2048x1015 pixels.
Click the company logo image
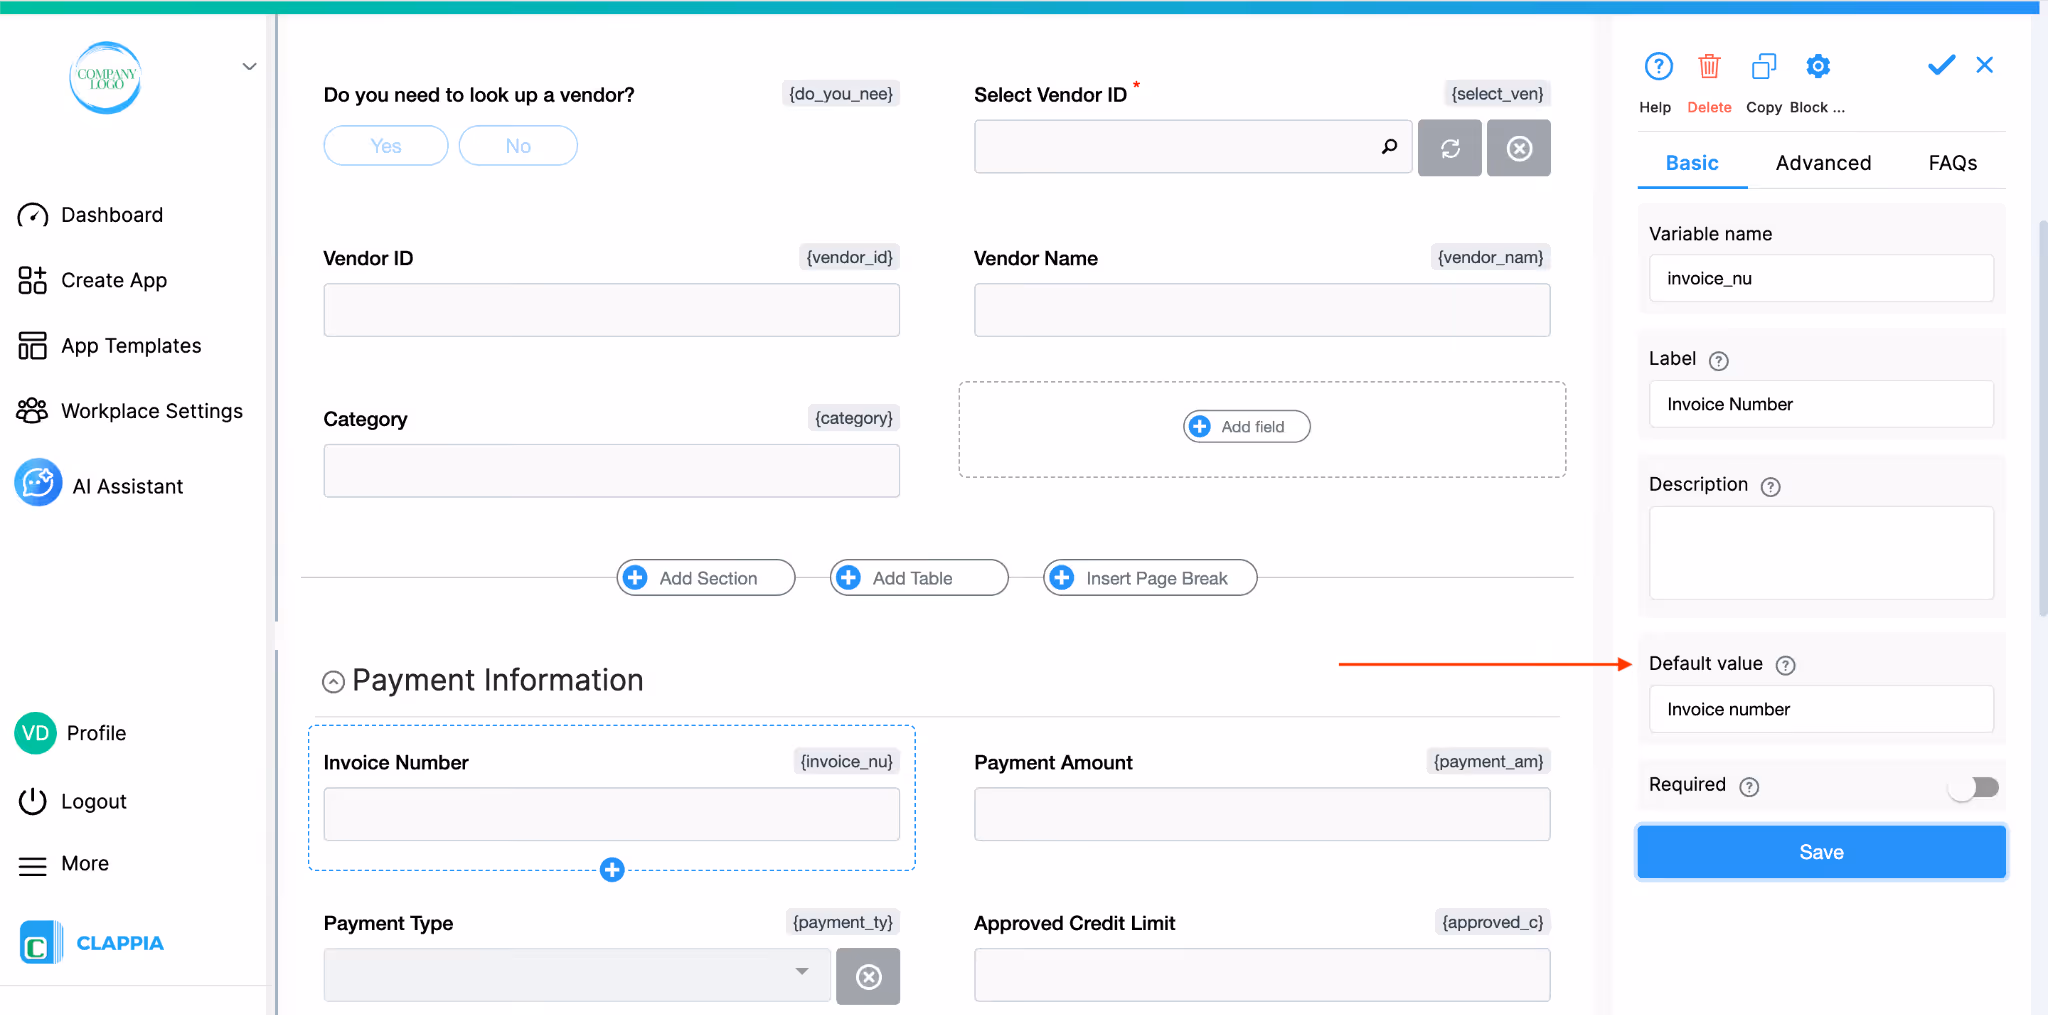click(106, 77)
